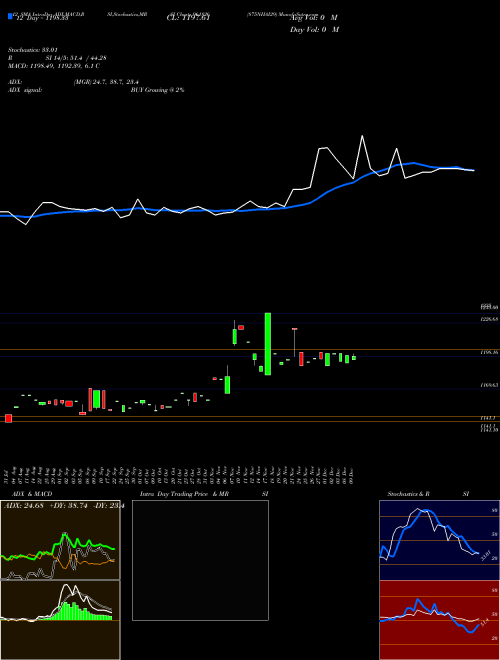Image resolution: width=500 pixels, height=660 pixels.
Task: Click the 1226.68 price axis label
Action: coord(489,319)
